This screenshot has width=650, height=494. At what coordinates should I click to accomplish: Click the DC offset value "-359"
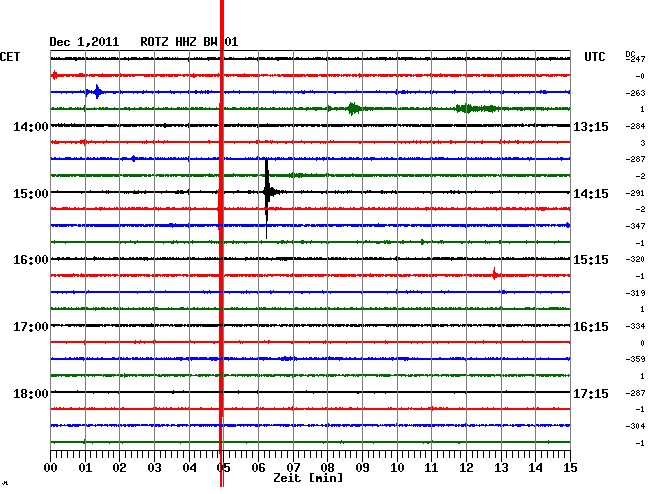point(635,359)
